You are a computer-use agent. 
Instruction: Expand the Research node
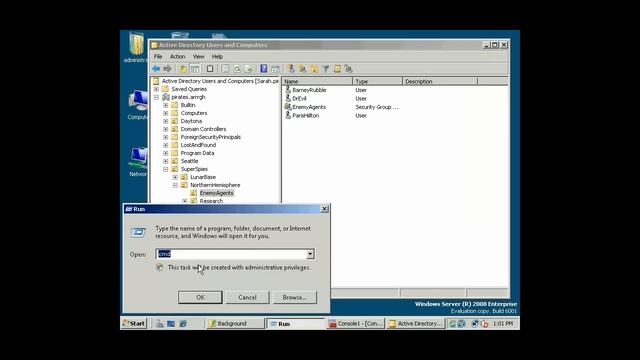(184, 201)
